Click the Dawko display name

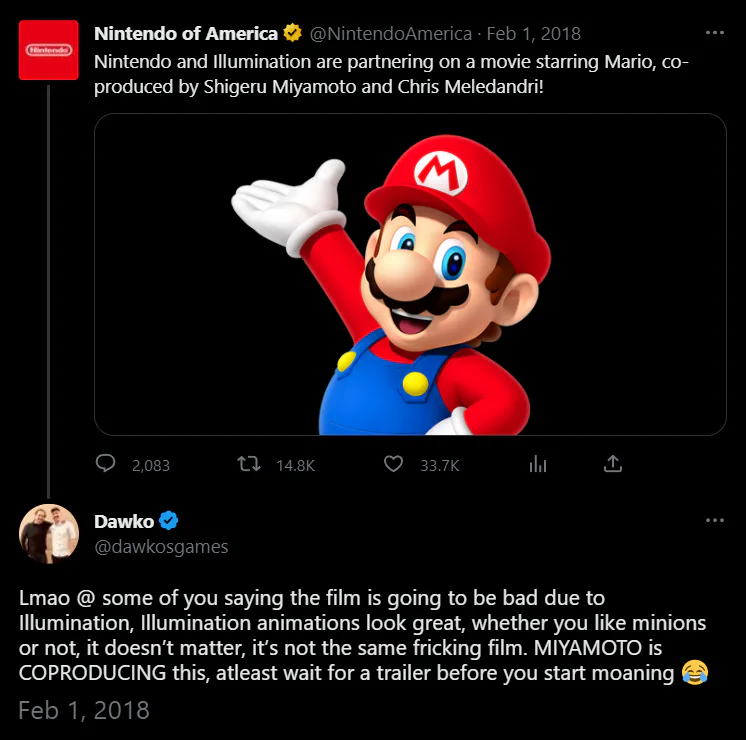pyautogui.click(x=122, y=521)
